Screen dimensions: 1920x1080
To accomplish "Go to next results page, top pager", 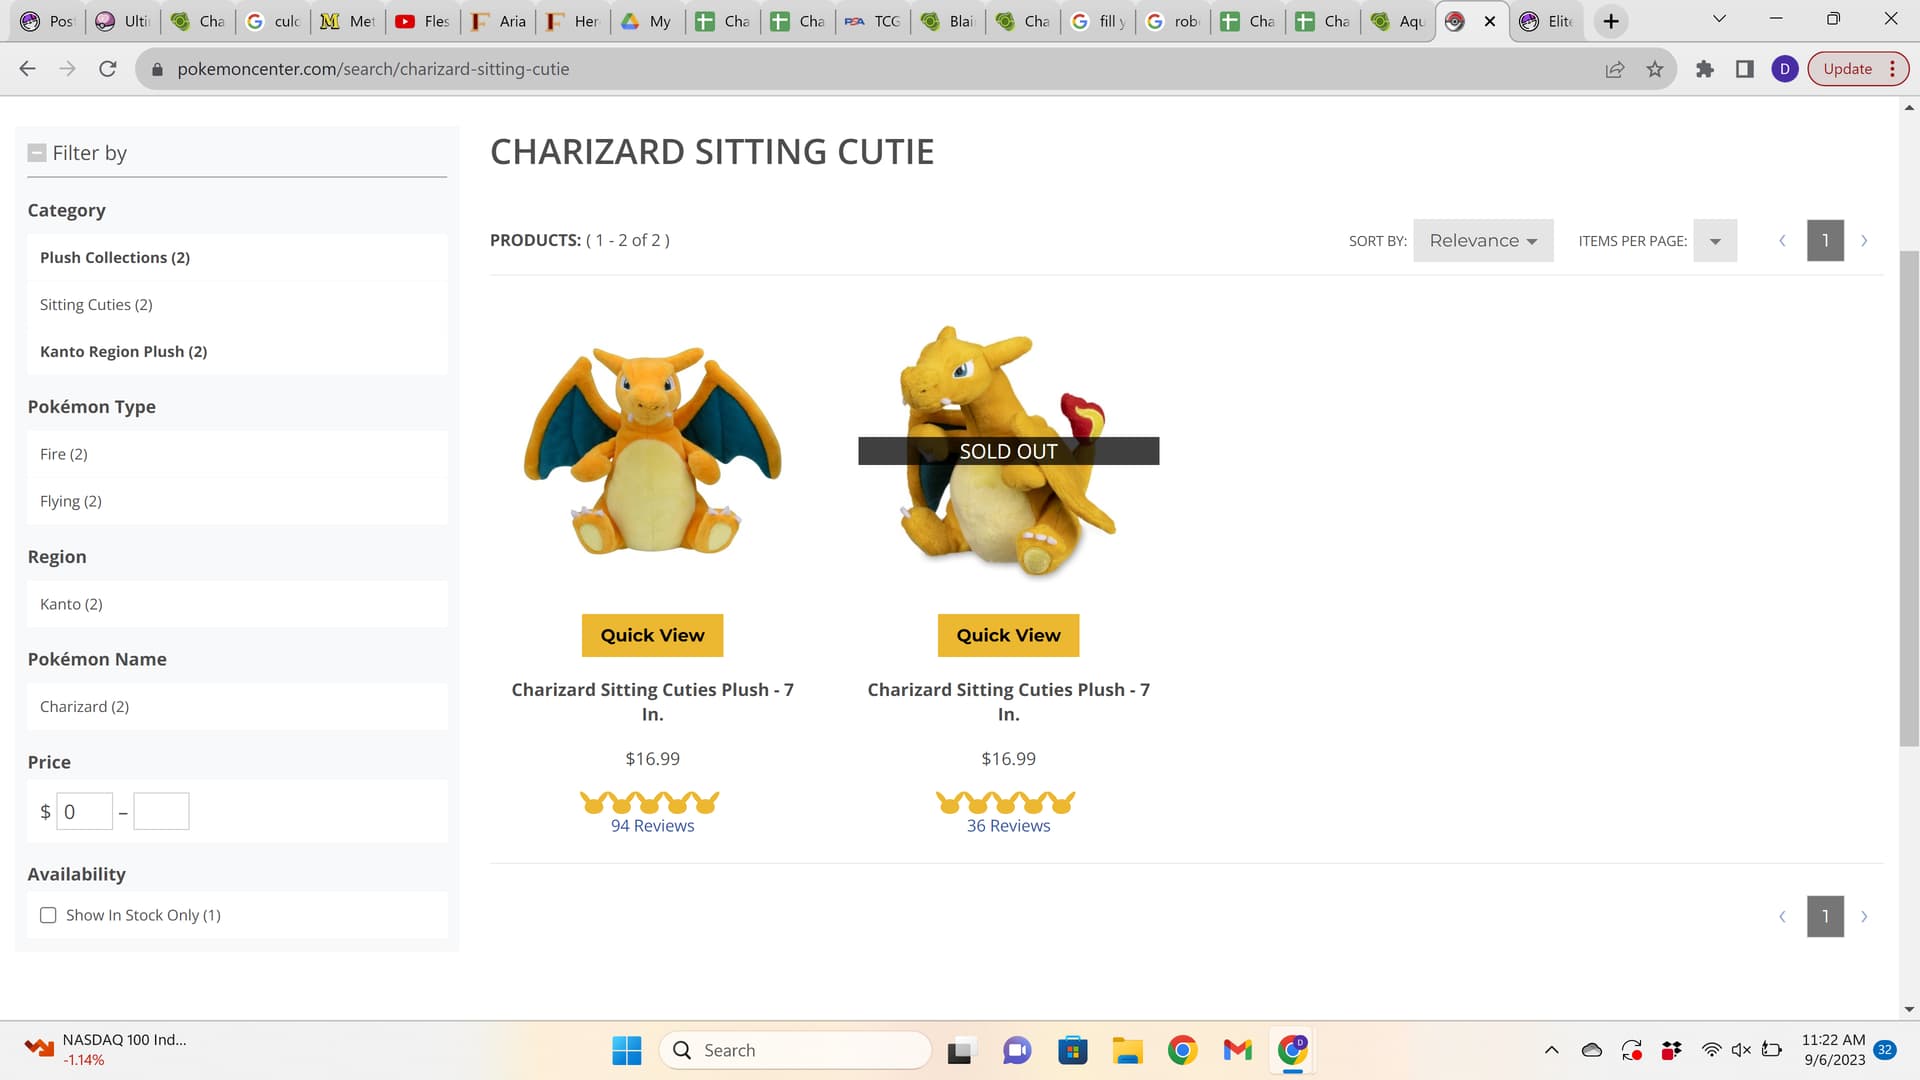I will 1864,241.
